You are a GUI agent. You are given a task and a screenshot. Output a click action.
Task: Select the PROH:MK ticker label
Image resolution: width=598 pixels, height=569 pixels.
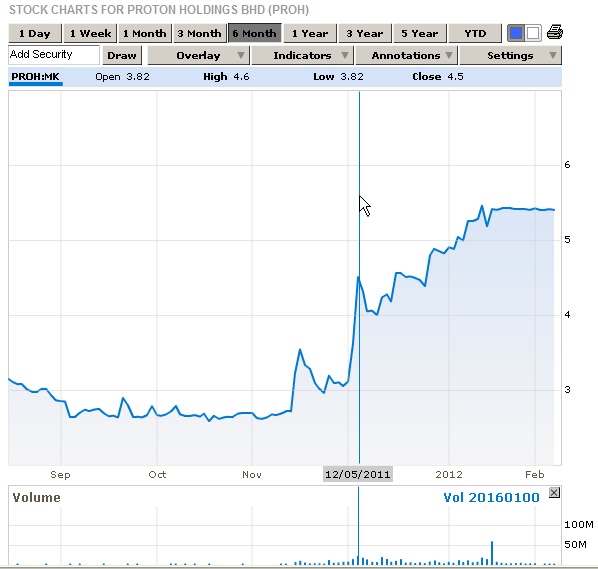(35, 77)
